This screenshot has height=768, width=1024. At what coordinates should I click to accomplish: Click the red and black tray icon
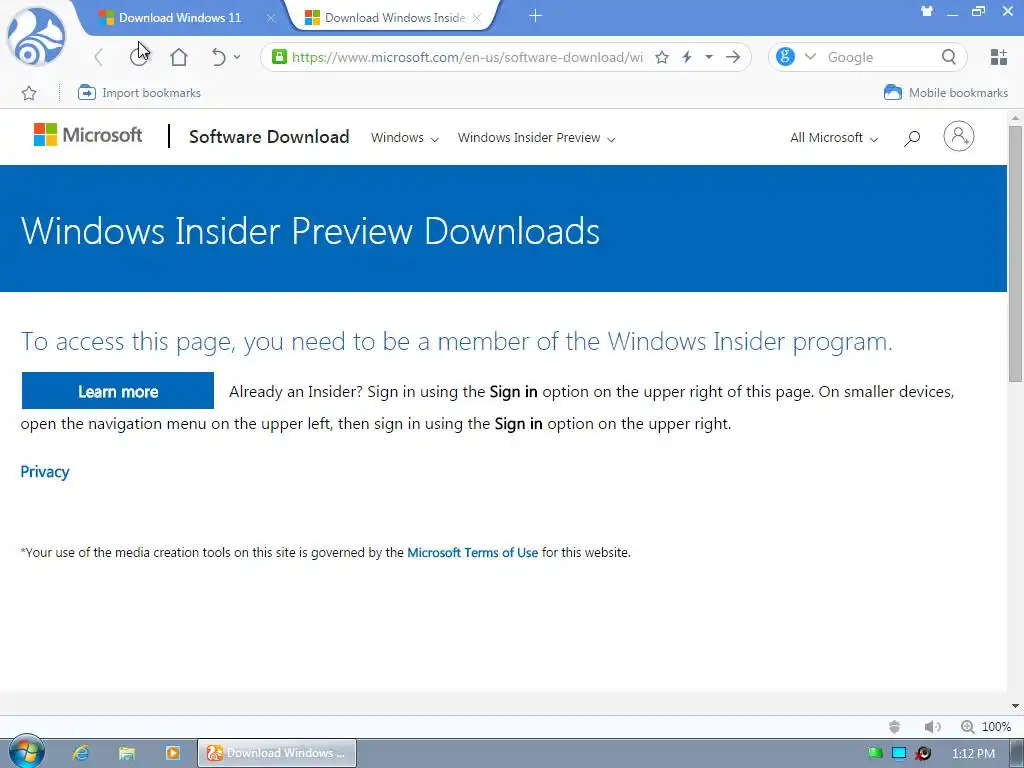923,754
